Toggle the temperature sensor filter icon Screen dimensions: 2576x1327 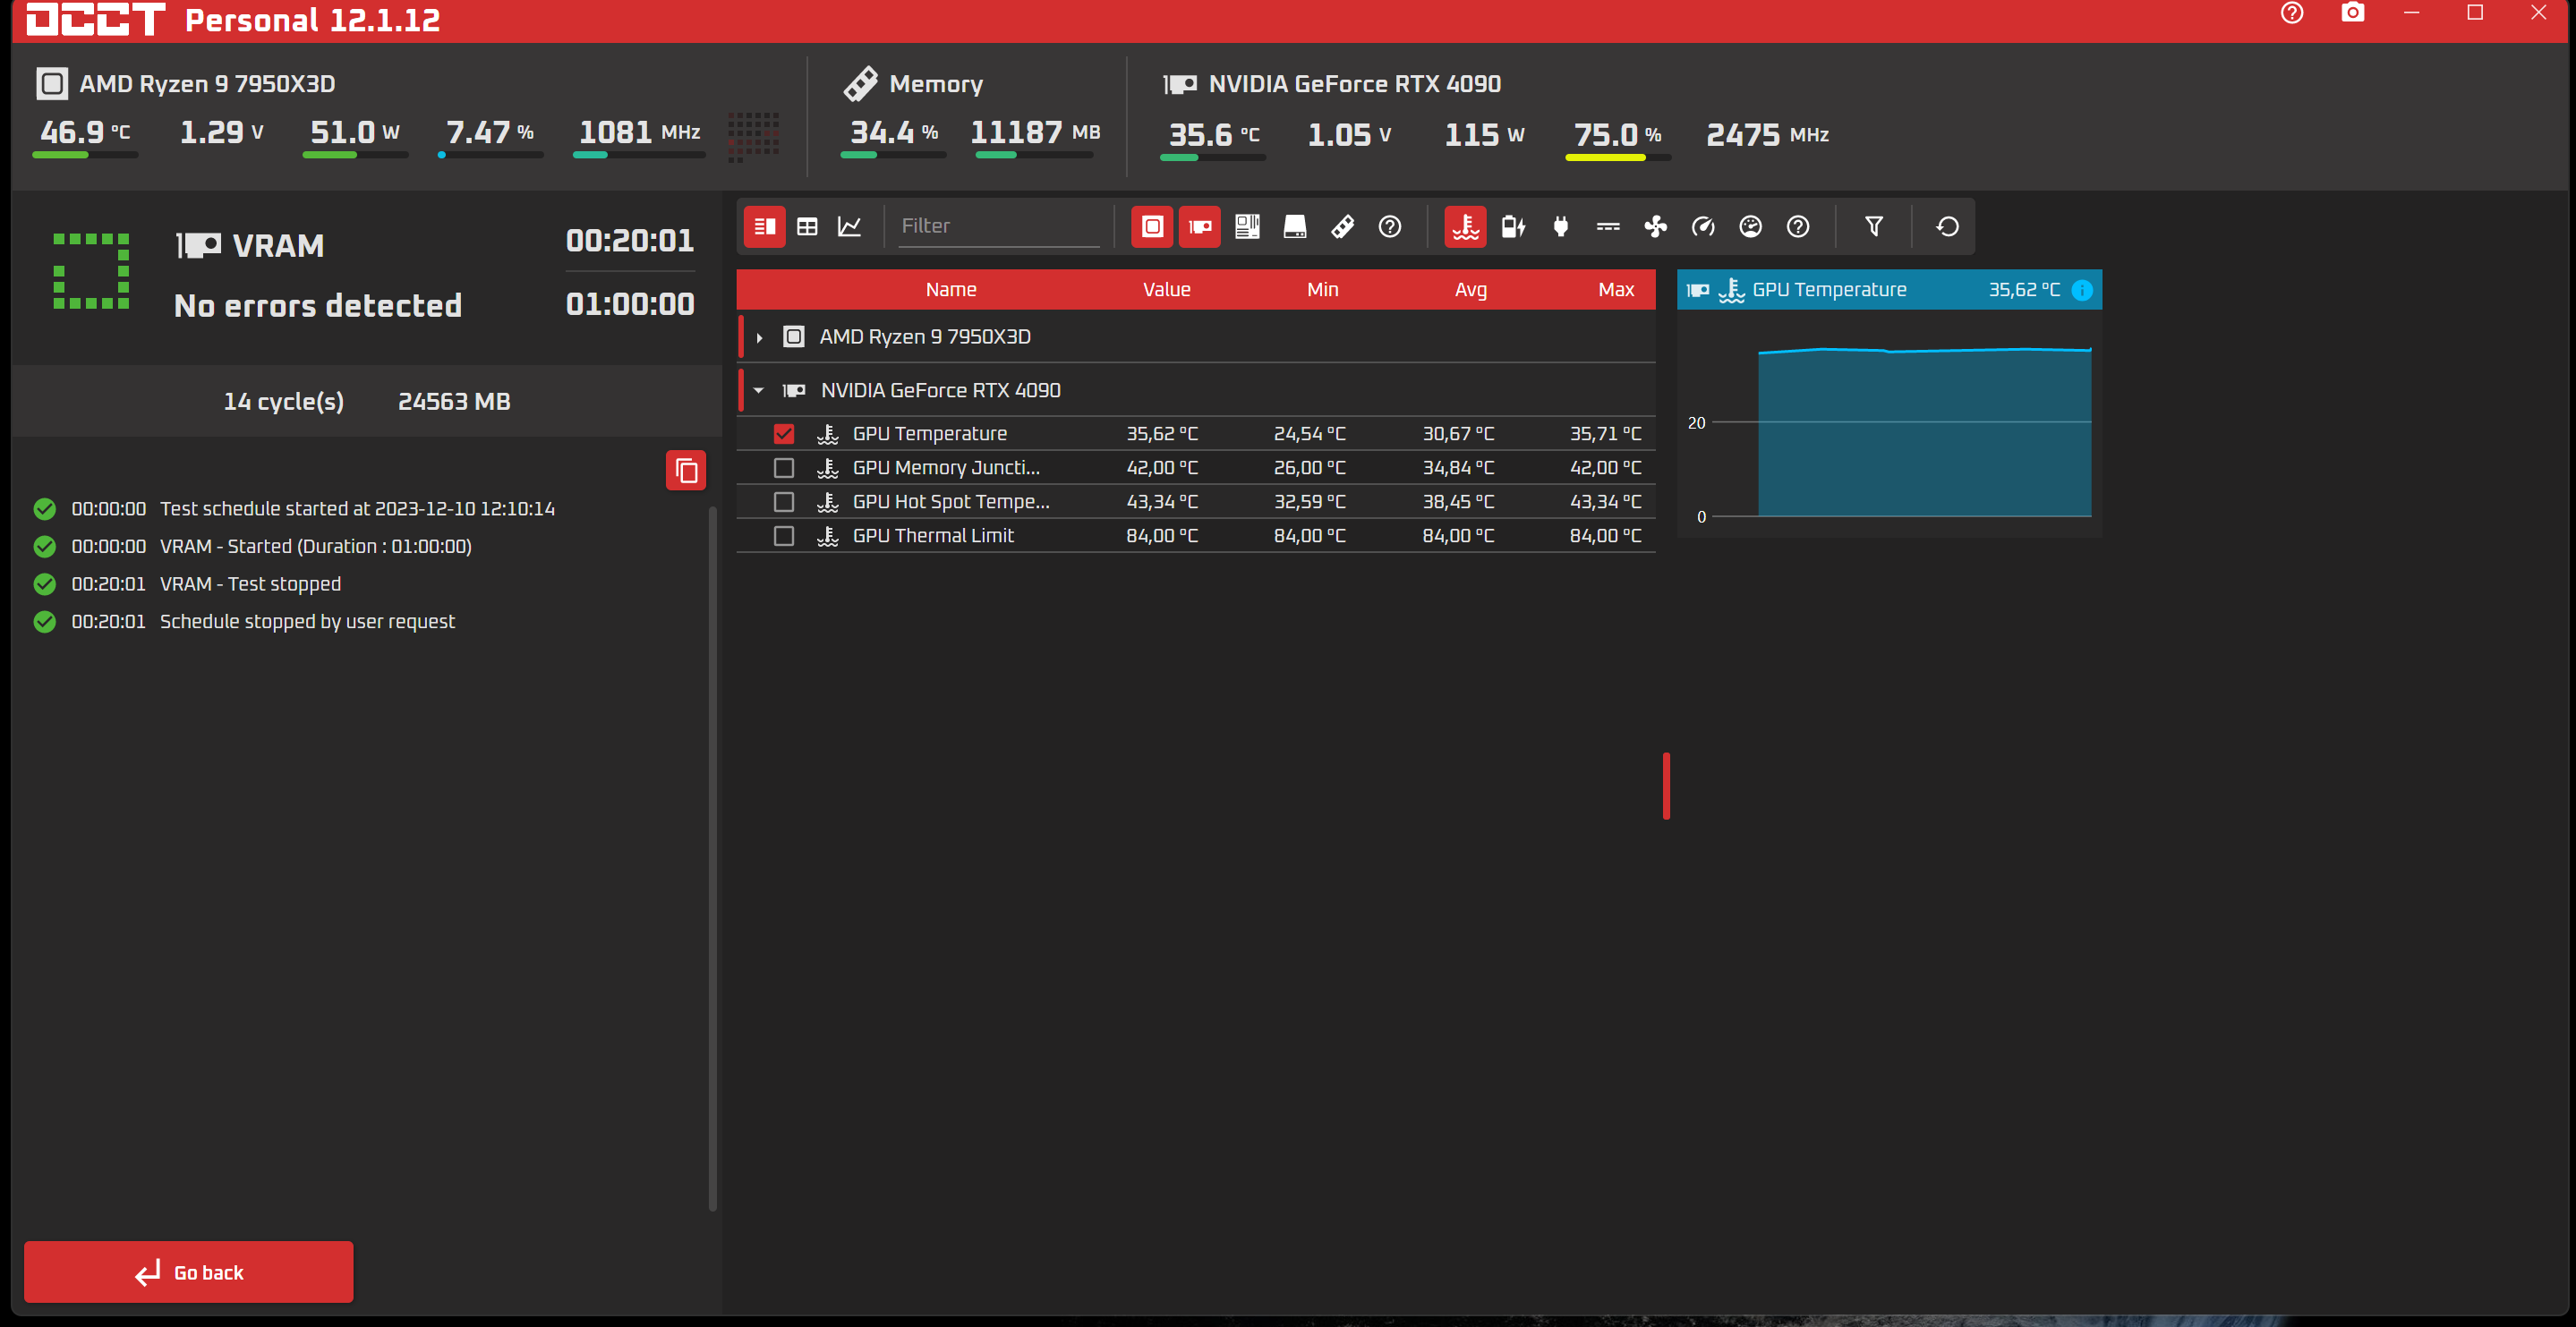coord(1465,227)
